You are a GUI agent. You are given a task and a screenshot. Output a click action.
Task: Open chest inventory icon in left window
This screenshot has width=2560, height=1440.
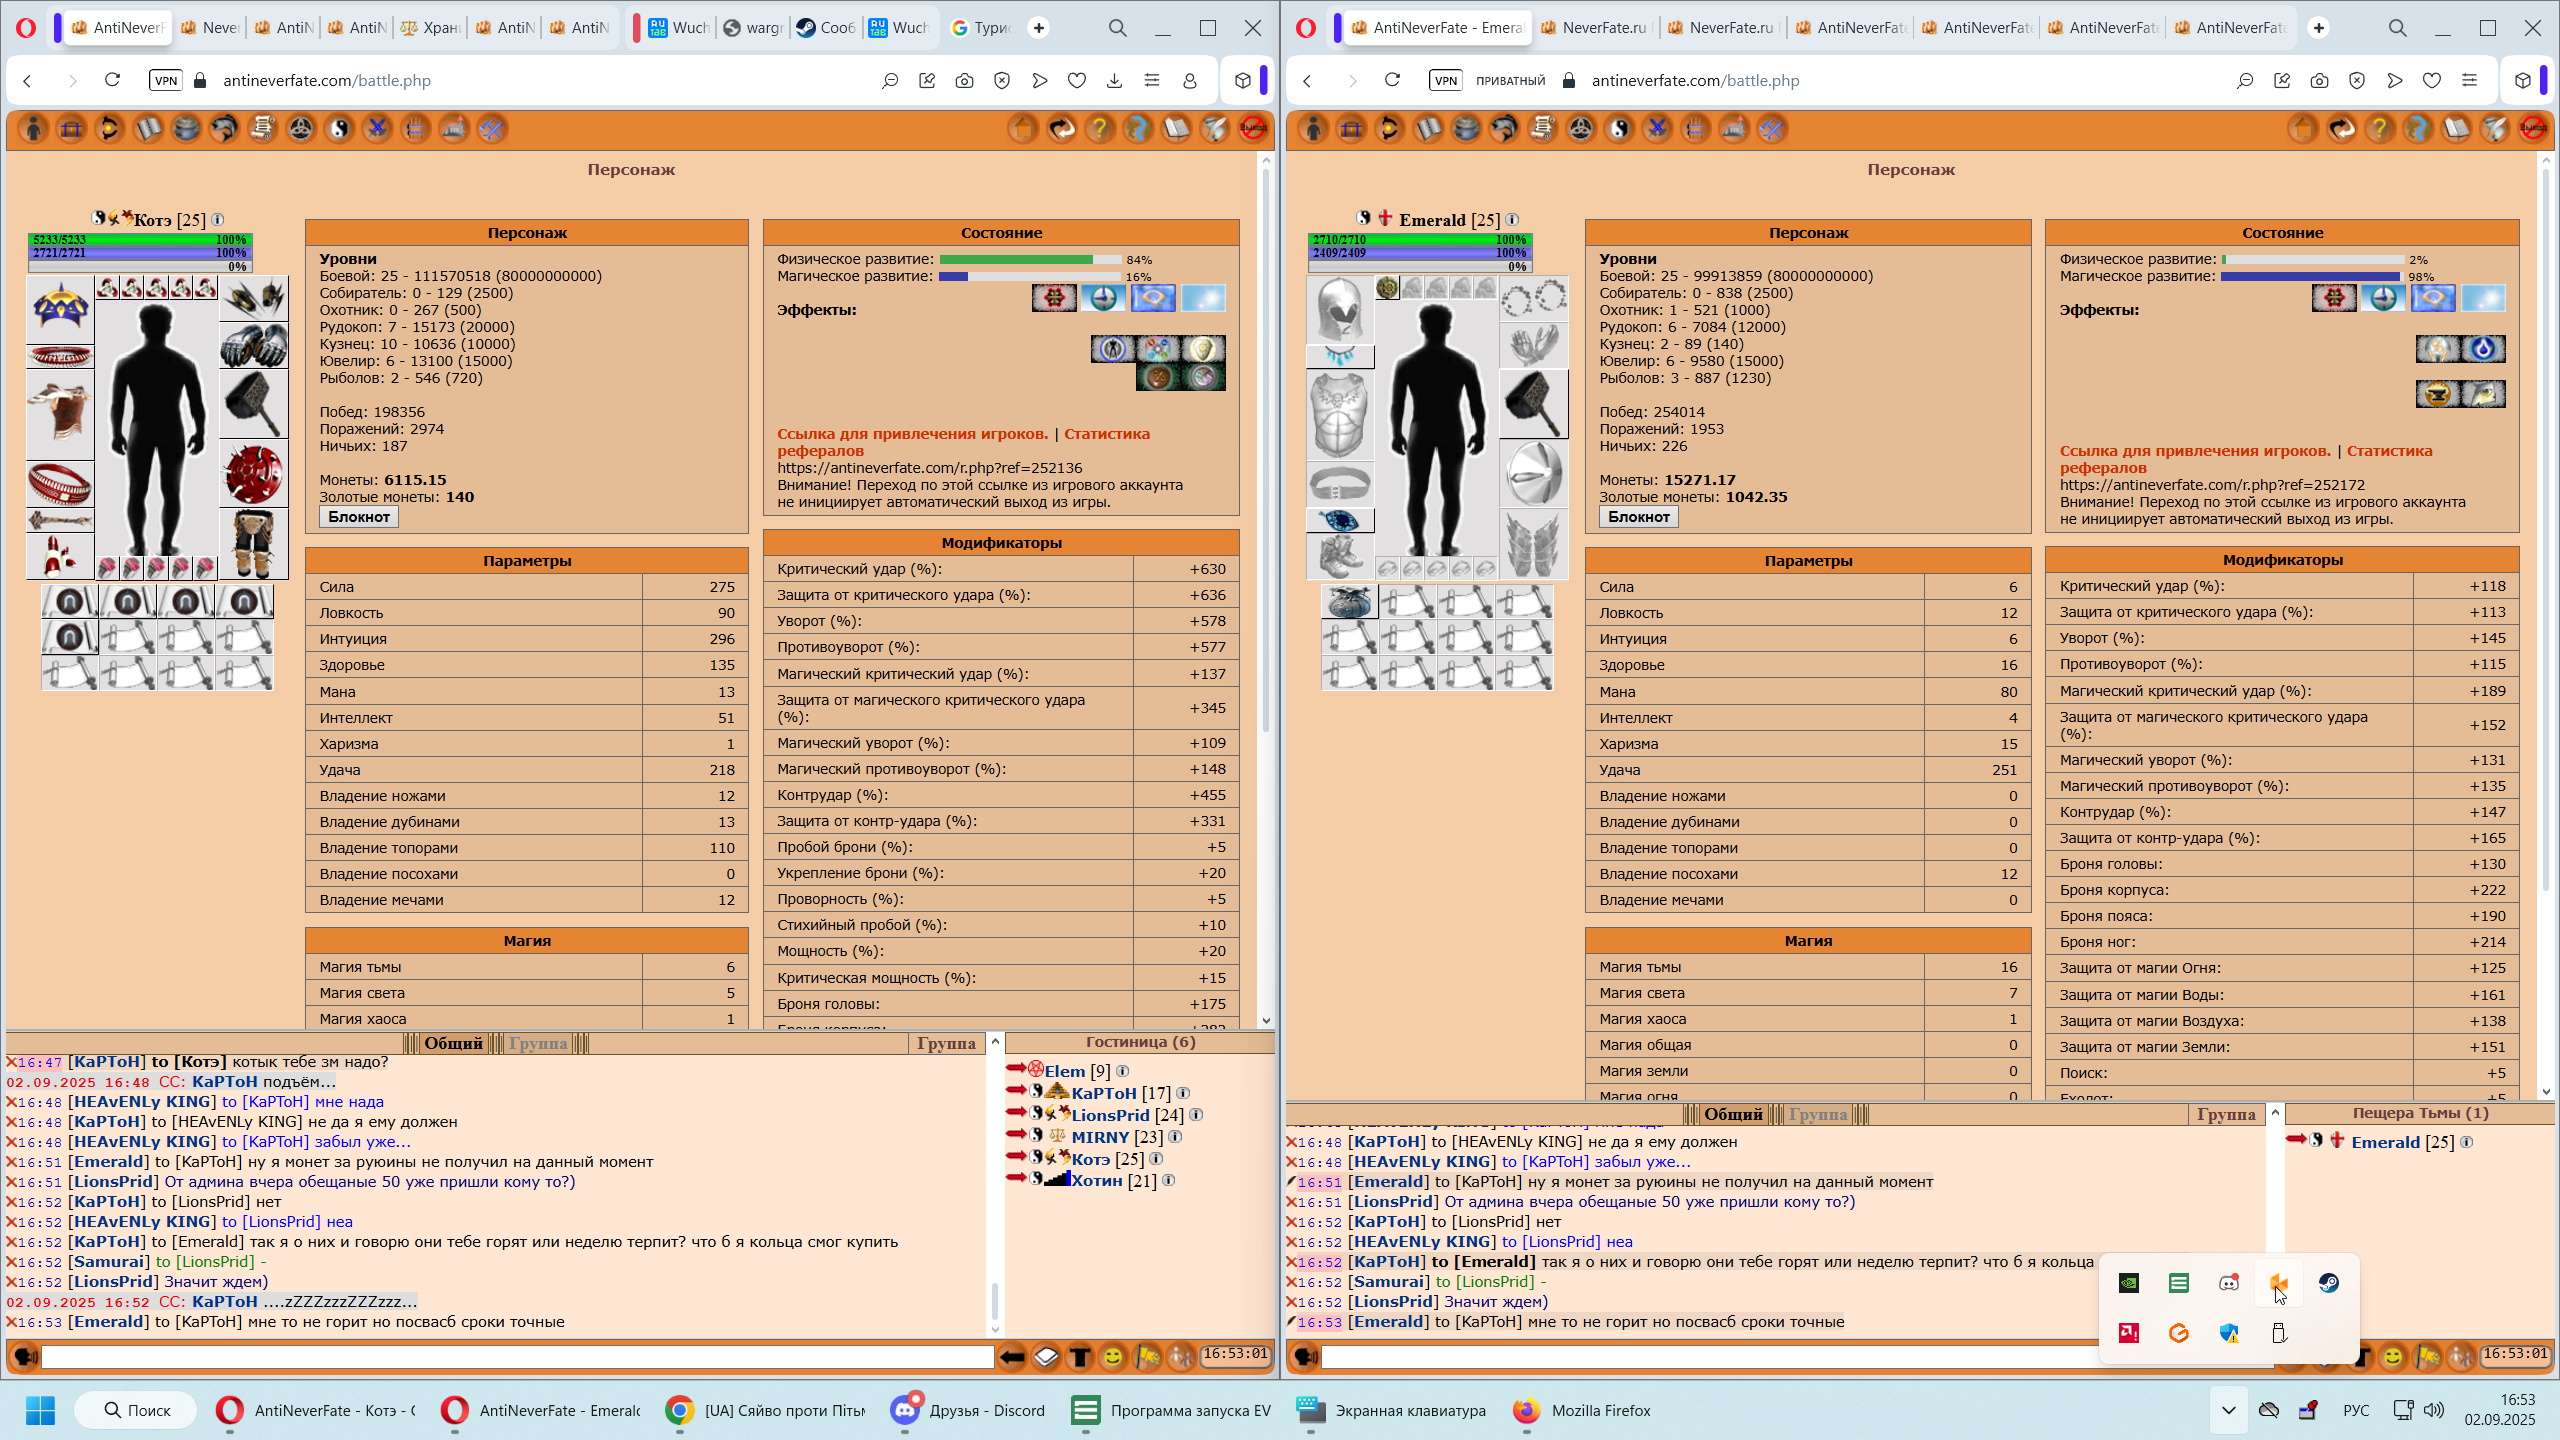(x=71, y=129)
